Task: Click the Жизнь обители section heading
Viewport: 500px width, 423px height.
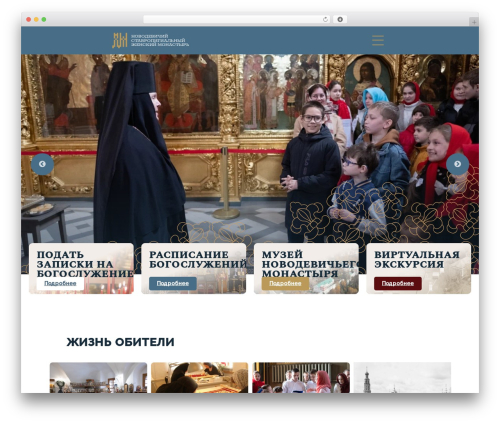Action: 120,342
